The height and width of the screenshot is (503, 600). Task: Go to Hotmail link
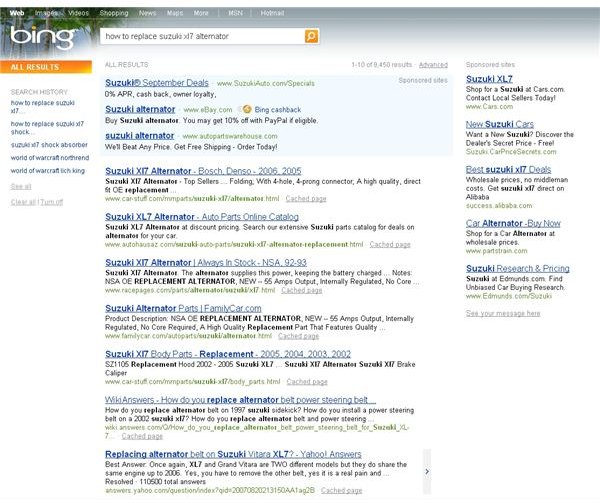(x=272, y=13)
